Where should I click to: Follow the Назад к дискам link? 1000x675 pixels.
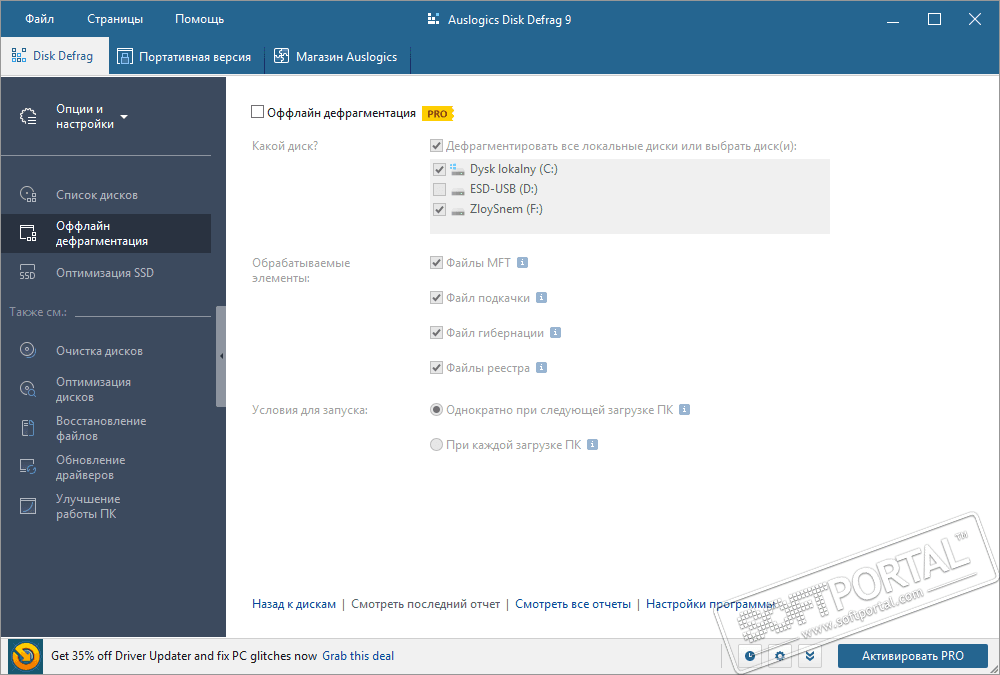pyautogui.click(x=294, y=604)
